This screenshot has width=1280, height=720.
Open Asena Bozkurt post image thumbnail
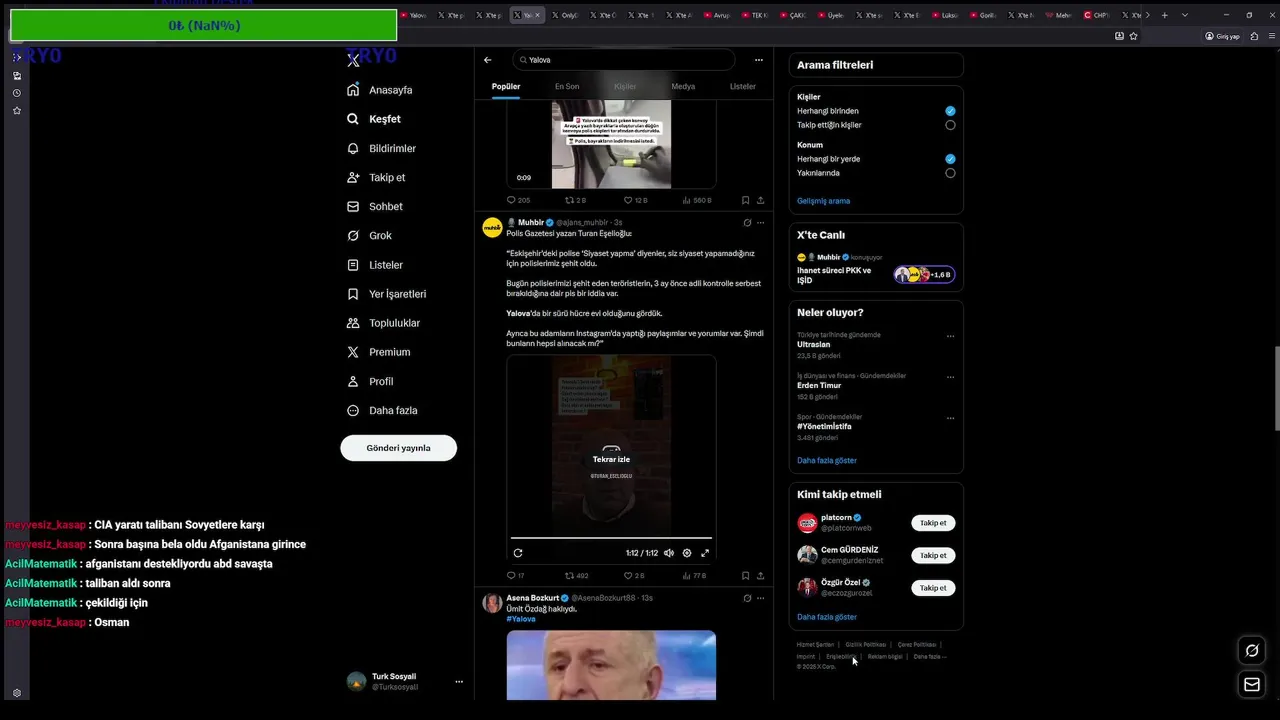pos(611,665)
